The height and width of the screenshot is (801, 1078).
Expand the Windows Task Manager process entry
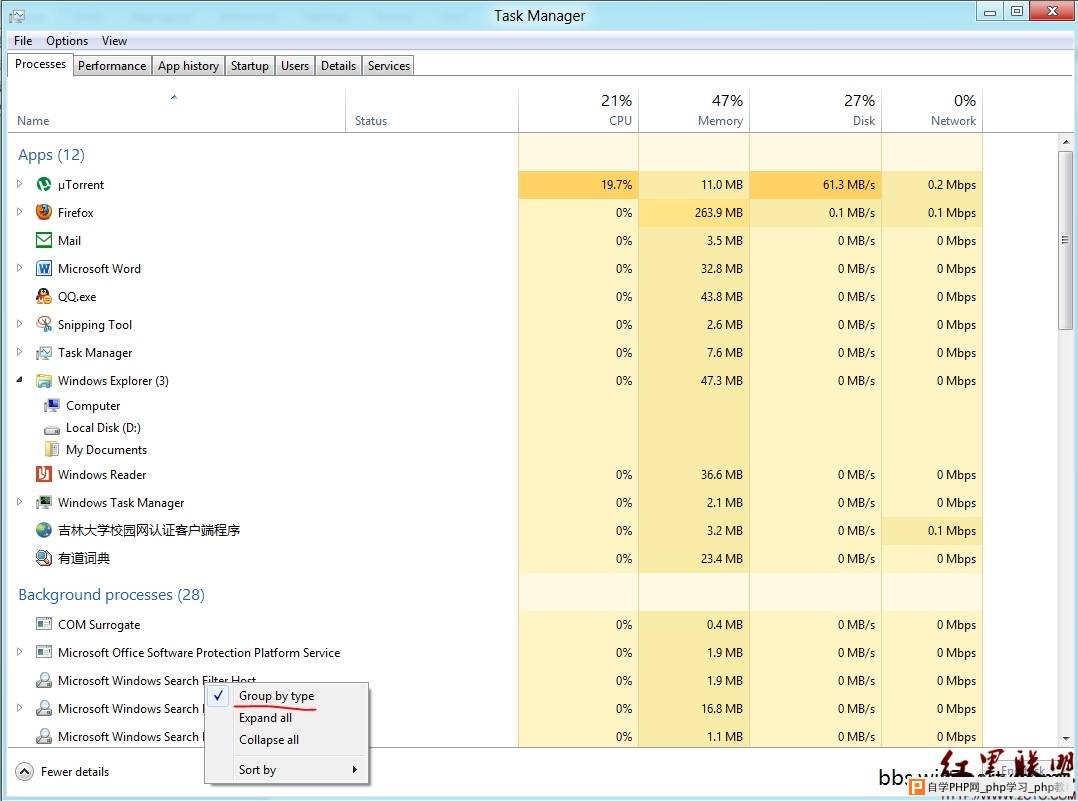point(19,503)
